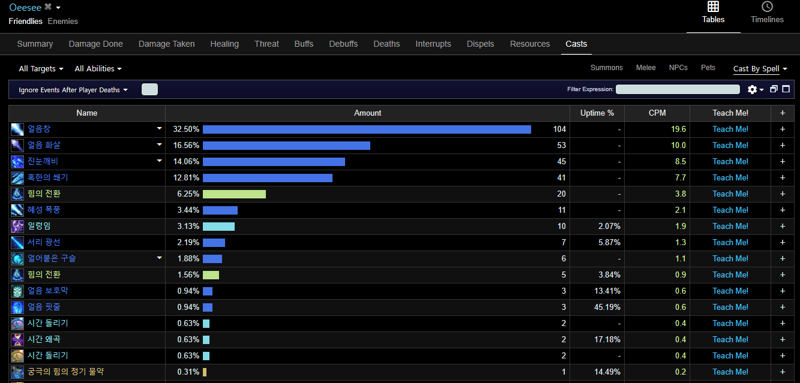Click the plus icon in the 얼음 화살 row

(x=783, y=145)
